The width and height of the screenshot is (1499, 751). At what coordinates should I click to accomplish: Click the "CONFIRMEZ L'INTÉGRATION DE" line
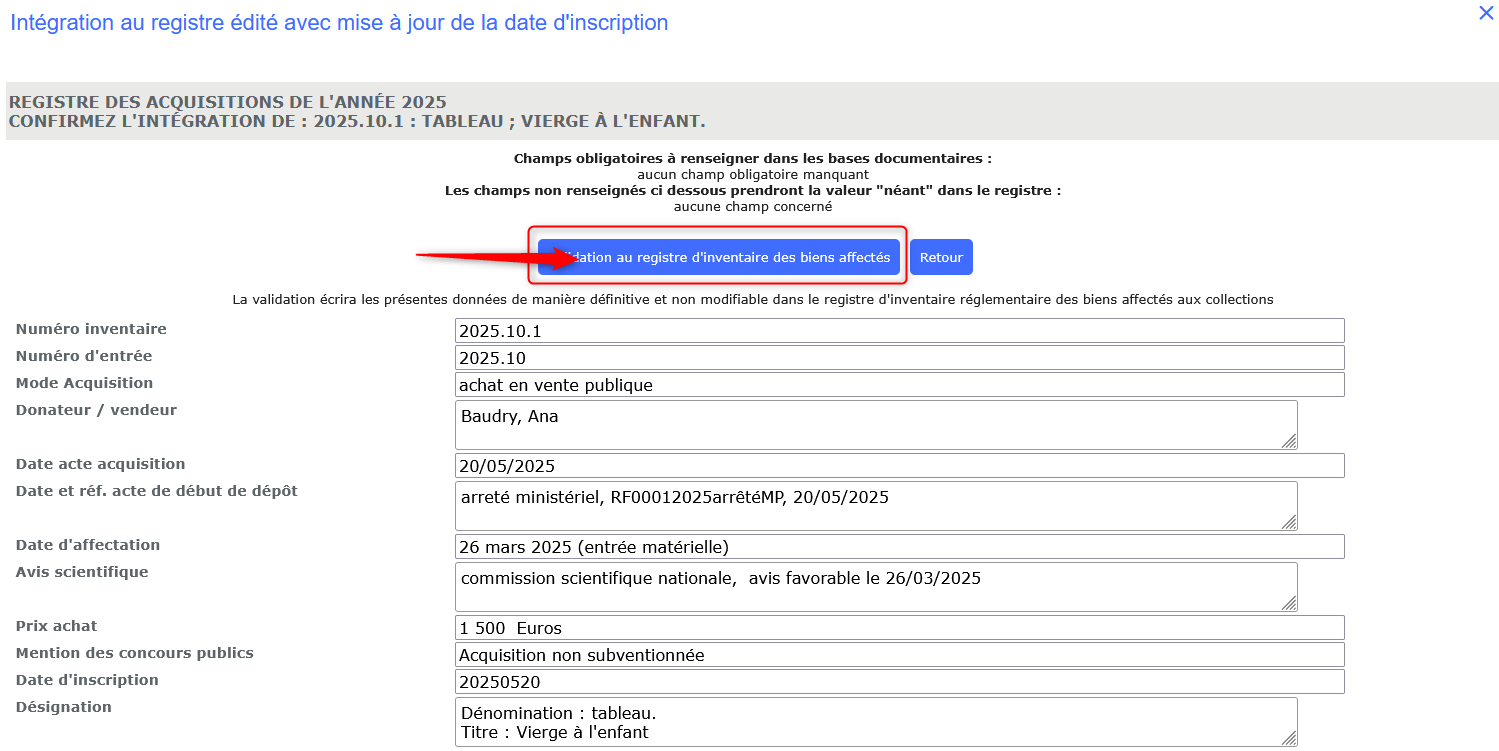[x=357, y=122]
